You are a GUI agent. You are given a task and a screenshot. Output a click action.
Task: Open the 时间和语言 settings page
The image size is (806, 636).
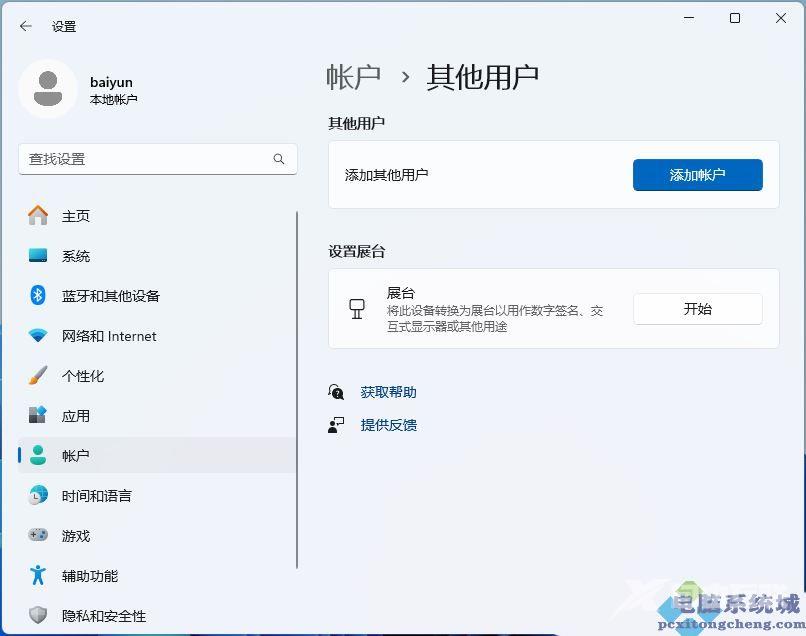[96, 496]
